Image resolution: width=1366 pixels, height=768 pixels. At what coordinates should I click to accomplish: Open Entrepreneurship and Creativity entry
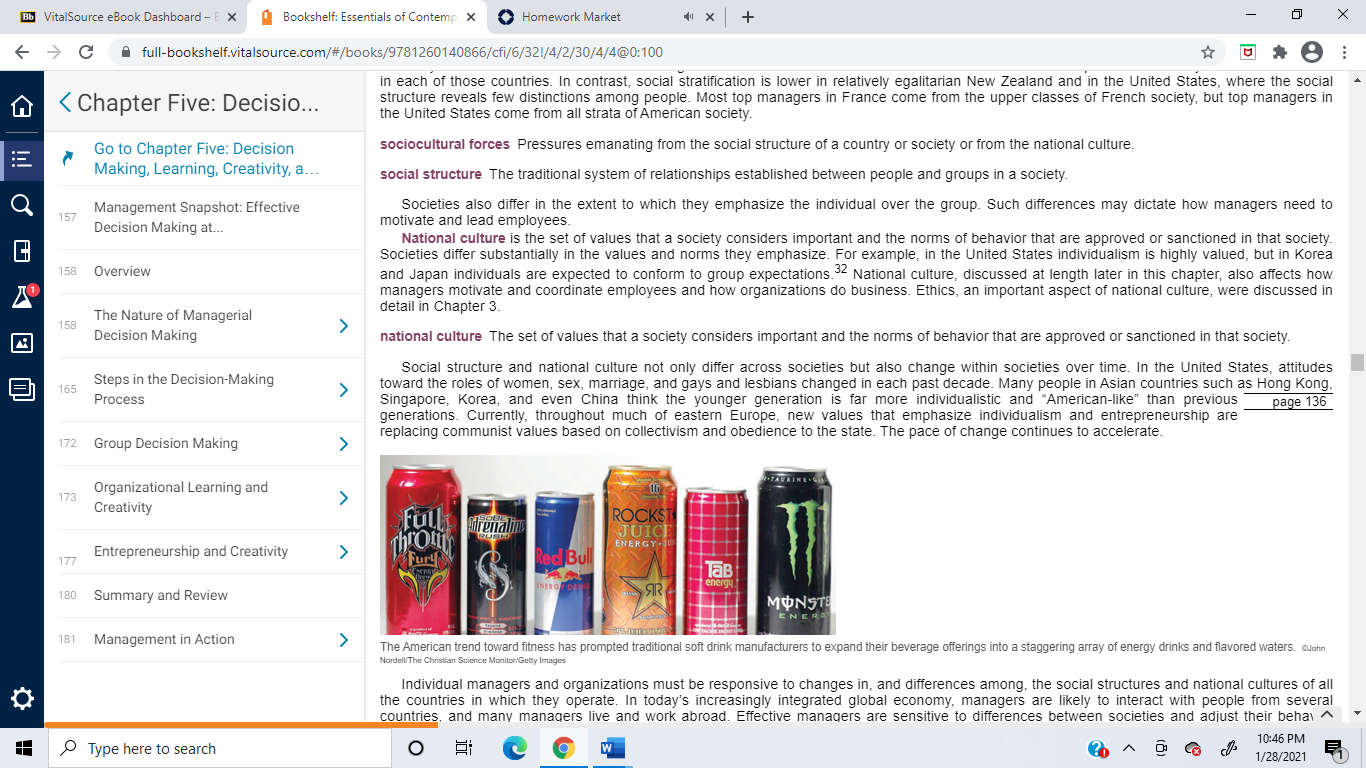tap(191, 551)
